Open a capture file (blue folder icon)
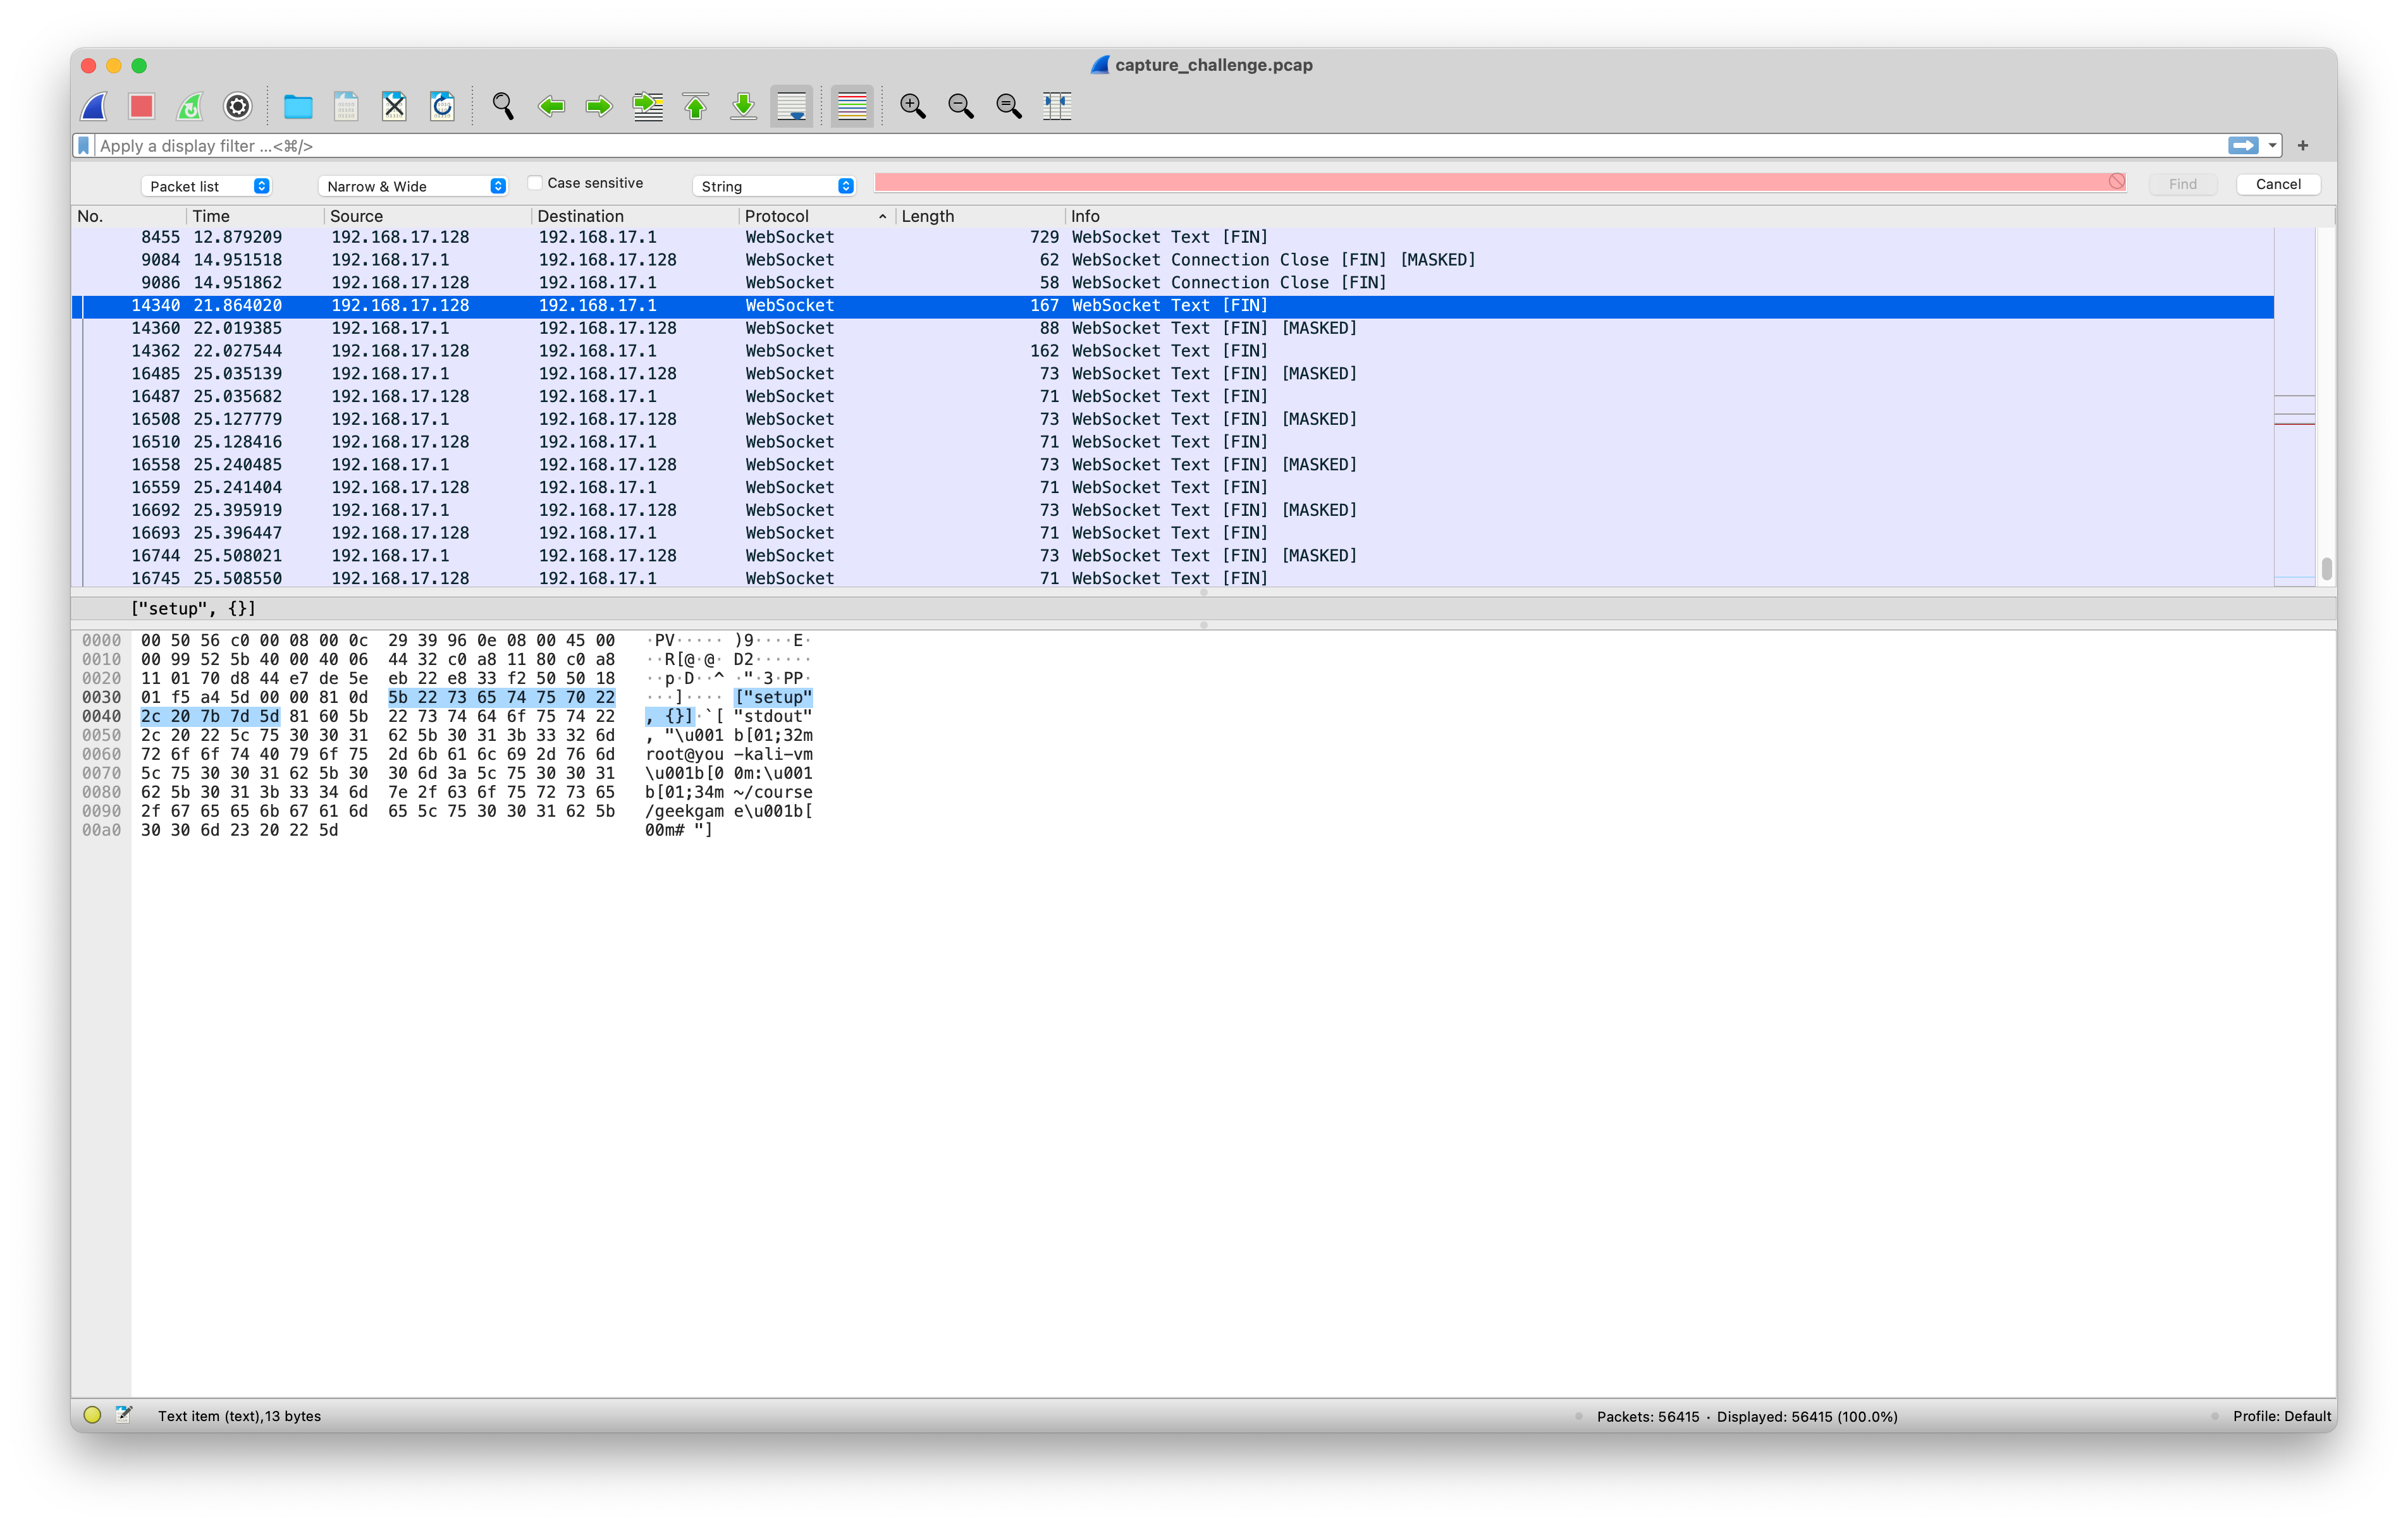2408x1526 pixels. point(298,106)
